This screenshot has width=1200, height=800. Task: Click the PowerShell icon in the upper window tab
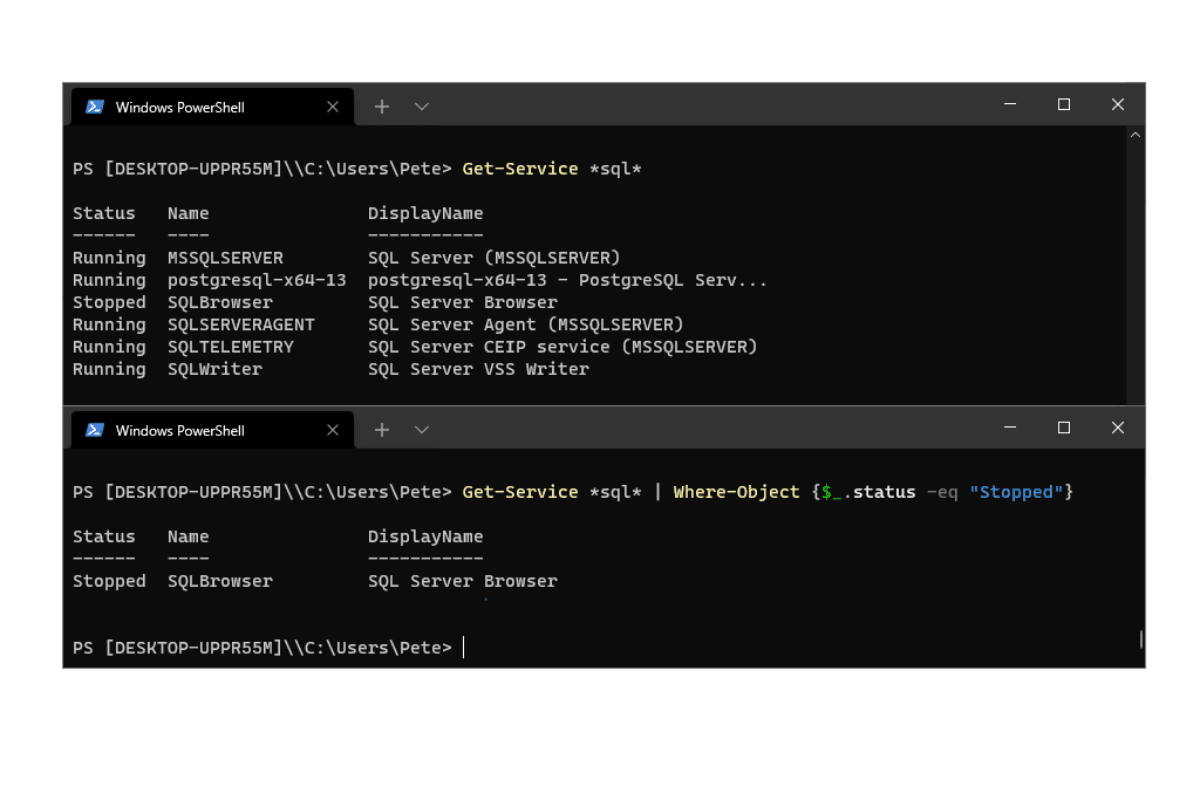click(95, 107)
